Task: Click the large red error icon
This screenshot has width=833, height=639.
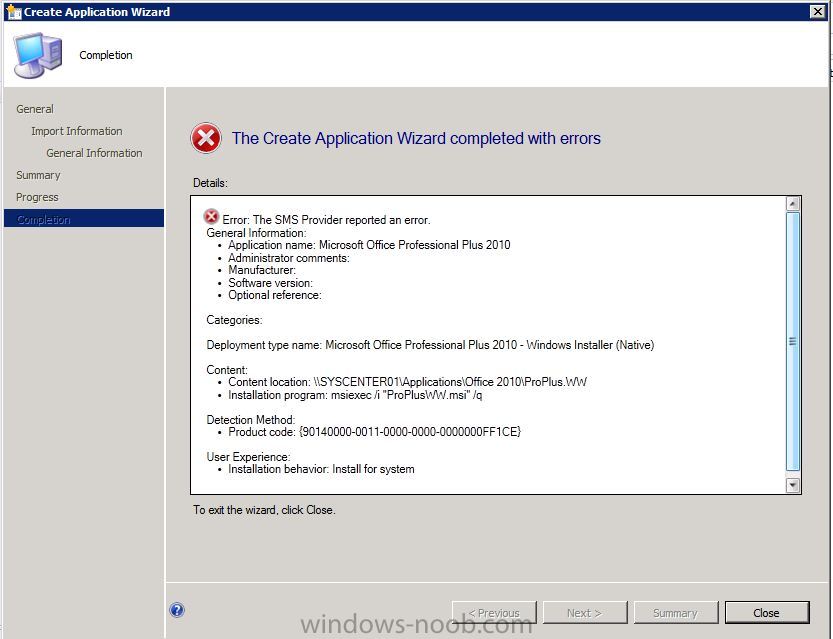Action: [x=206, y=138]
